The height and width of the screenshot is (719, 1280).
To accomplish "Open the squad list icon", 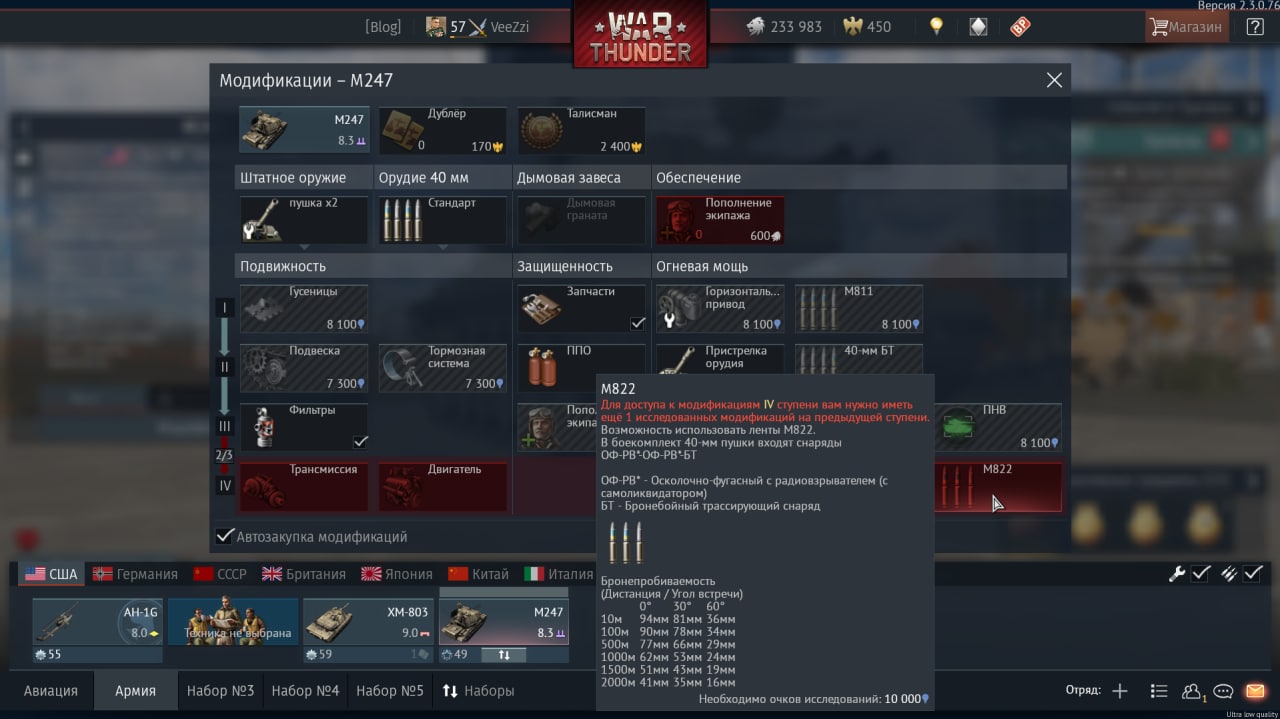I will (1159, 691).
